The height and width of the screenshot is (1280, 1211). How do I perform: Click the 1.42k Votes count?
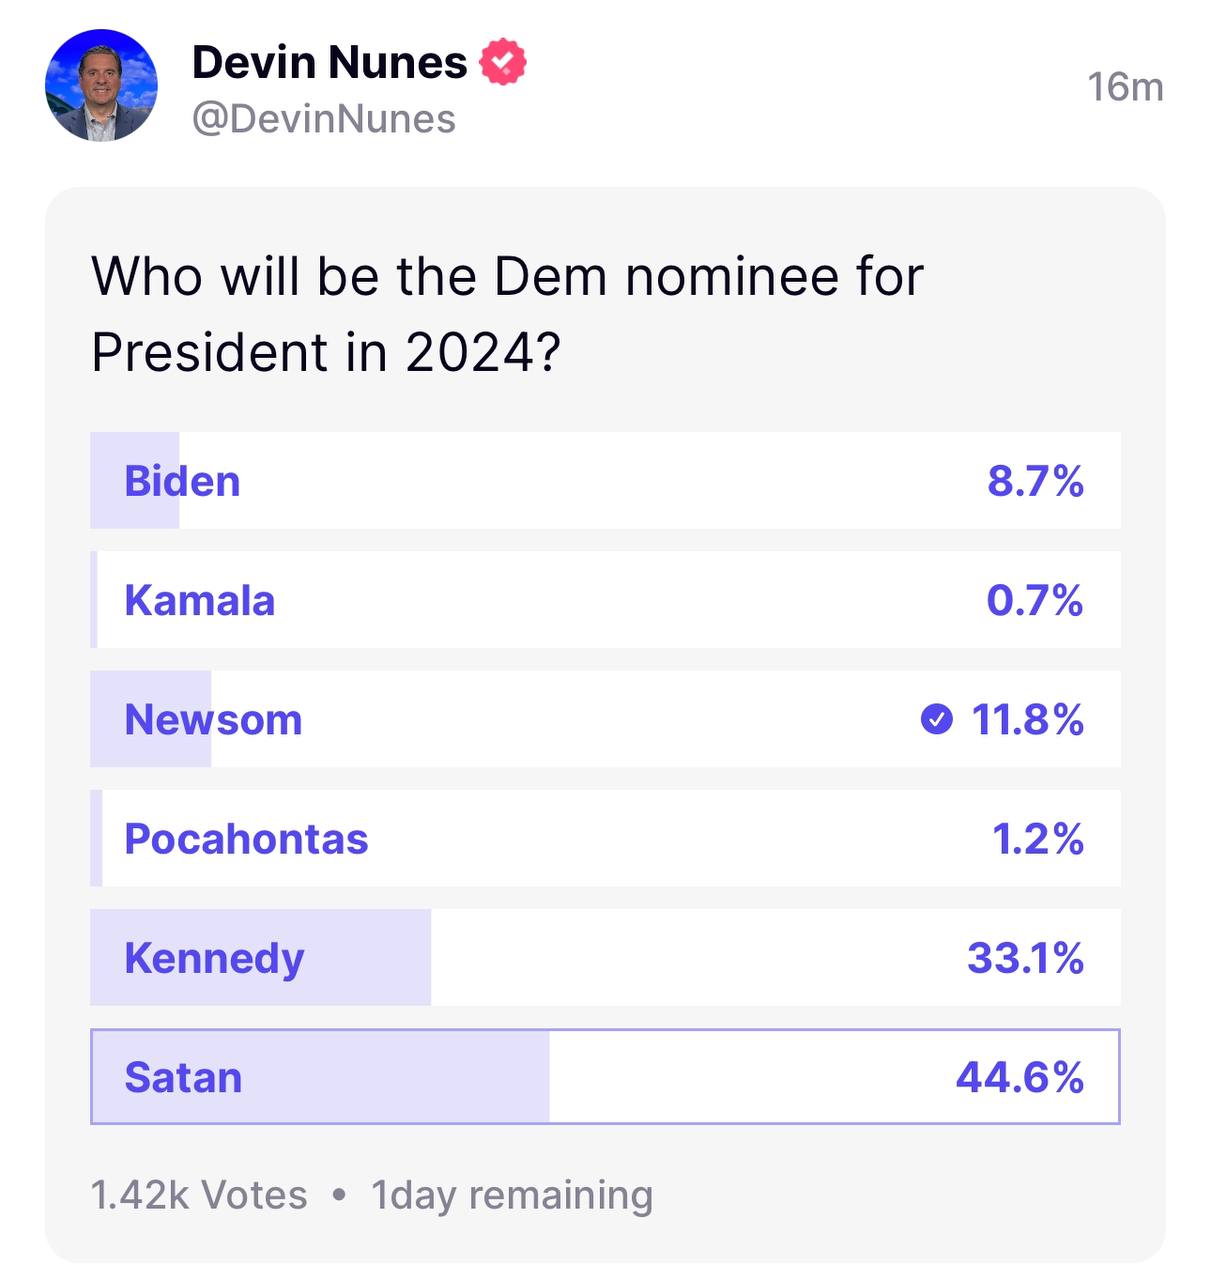pos(199,1195)
